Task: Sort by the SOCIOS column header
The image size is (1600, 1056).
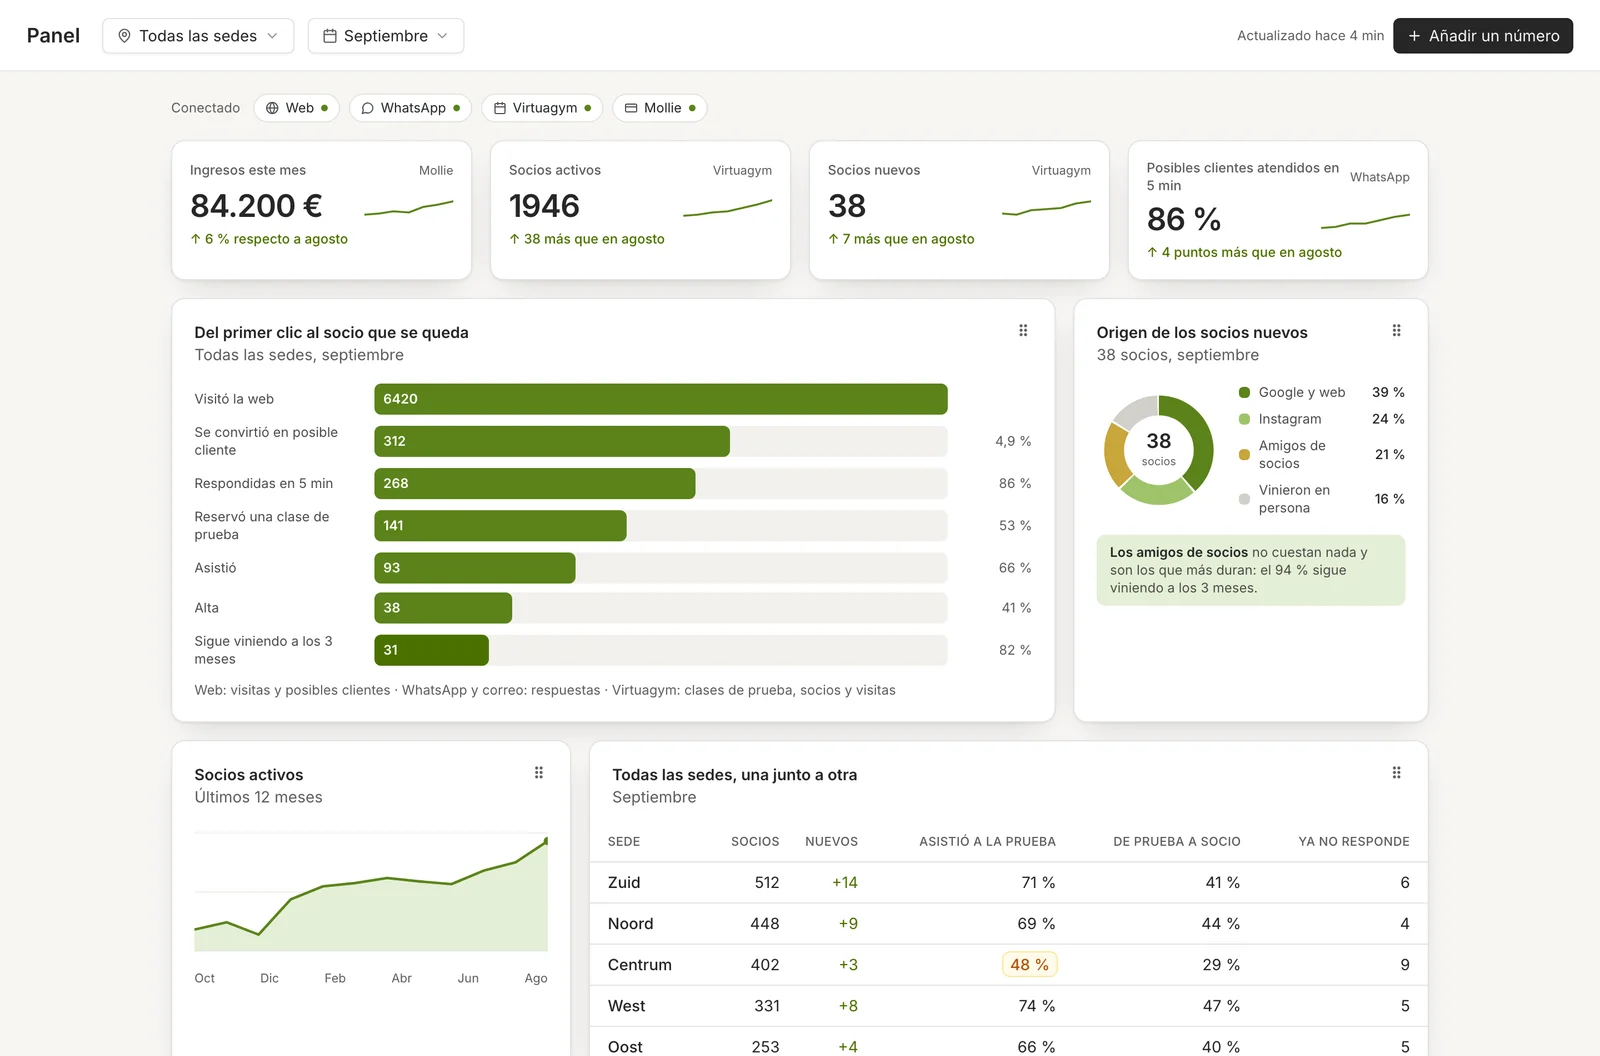Action: [755, 842]
